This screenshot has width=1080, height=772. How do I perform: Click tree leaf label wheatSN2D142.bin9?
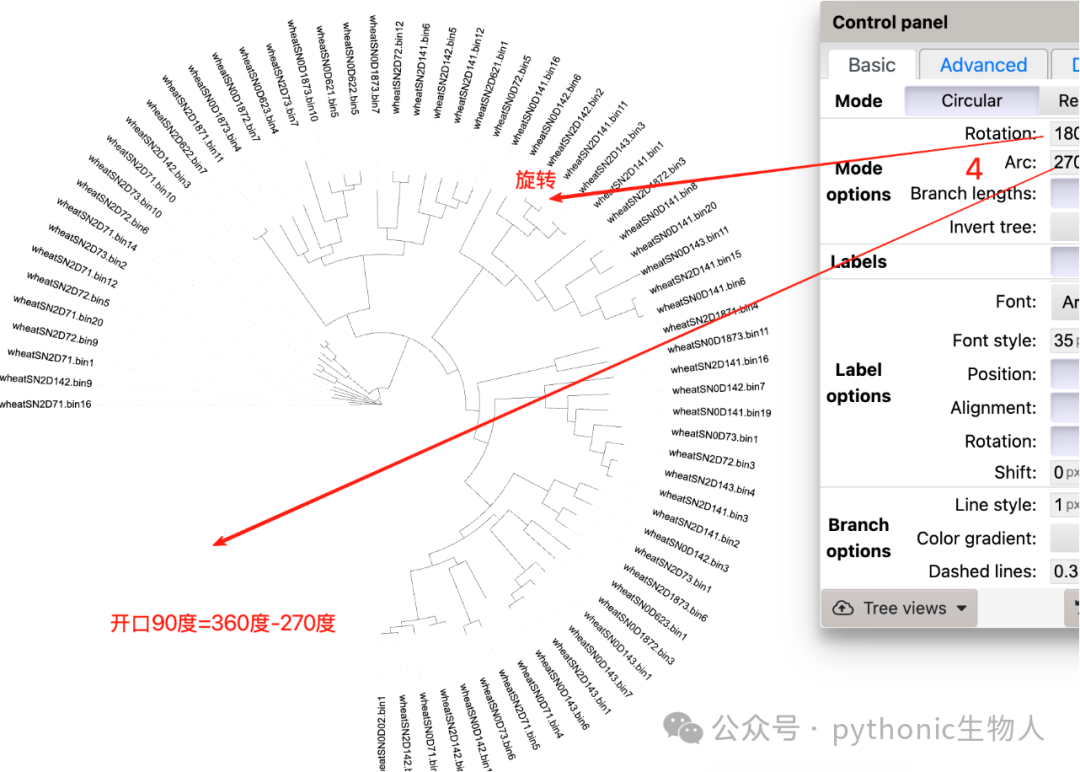(46, 379)
